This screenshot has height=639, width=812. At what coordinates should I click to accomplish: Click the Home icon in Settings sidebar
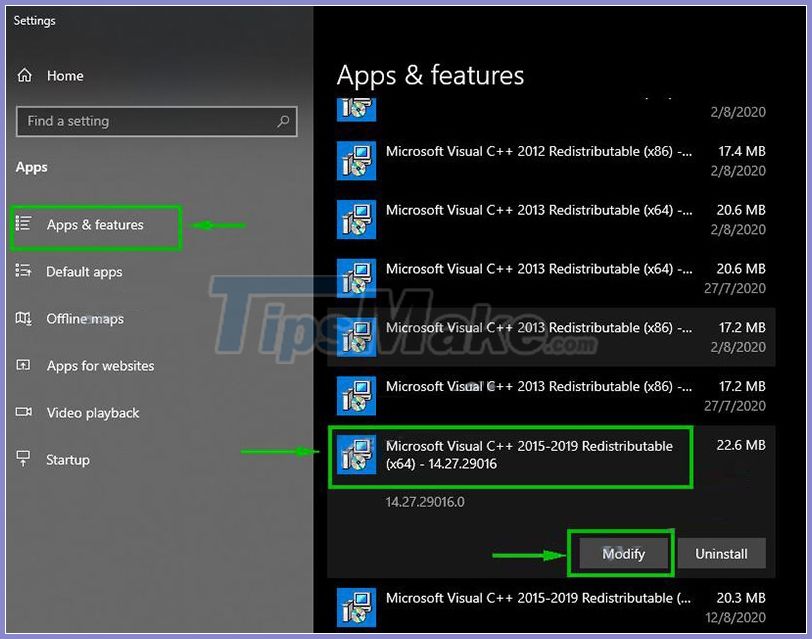coord(24,75)
